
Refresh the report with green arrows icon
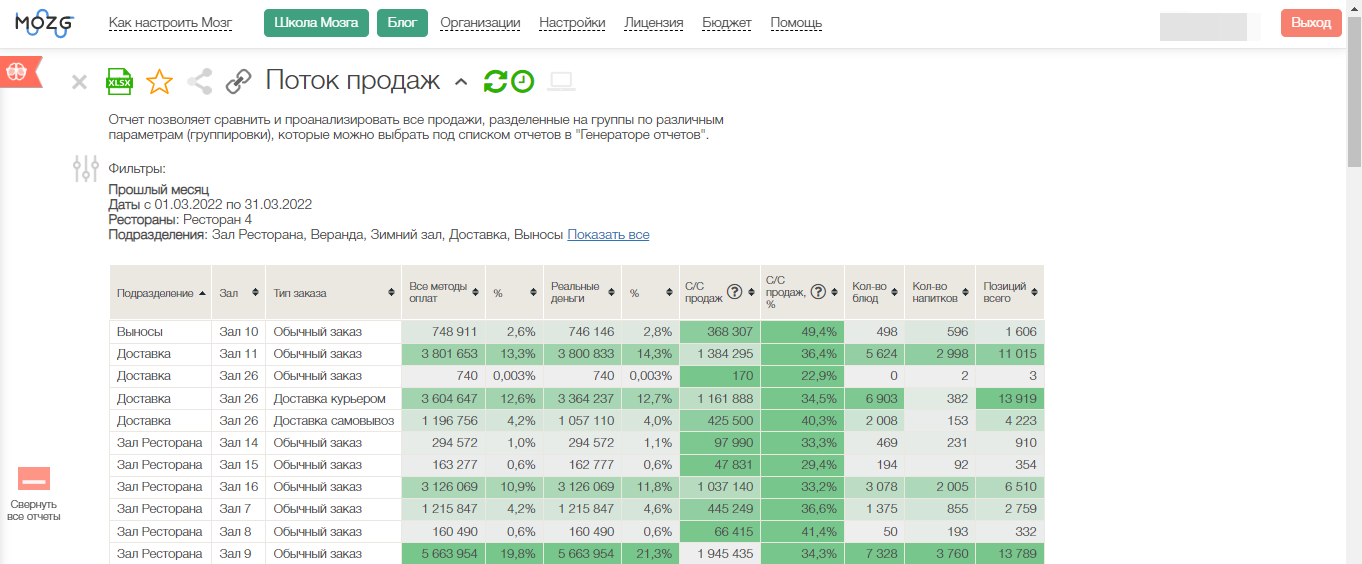tap(495, 82)
